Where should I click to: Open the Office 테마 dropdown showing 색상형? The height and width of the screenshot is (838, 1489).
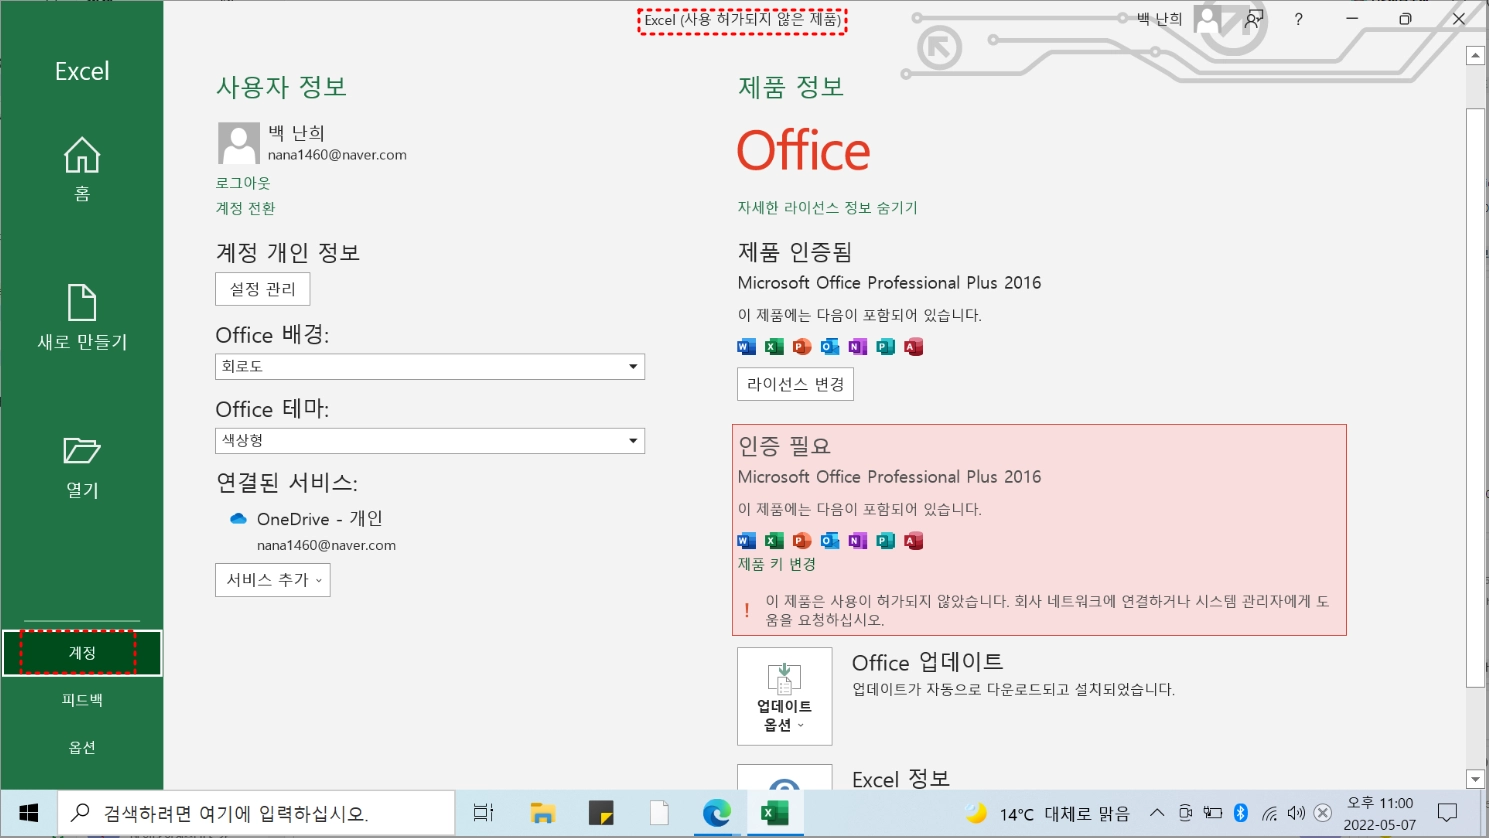(x=430, y=441)
